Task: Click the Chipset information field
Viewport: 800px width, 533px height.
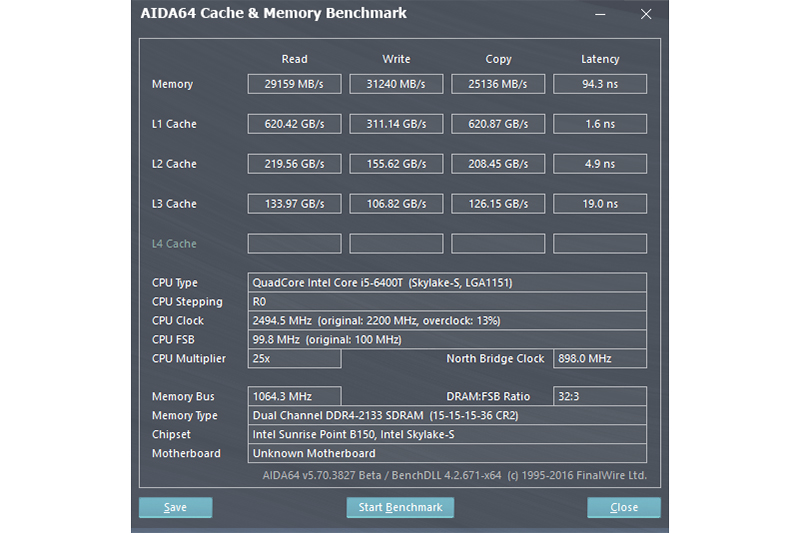Action: (447, 435)
